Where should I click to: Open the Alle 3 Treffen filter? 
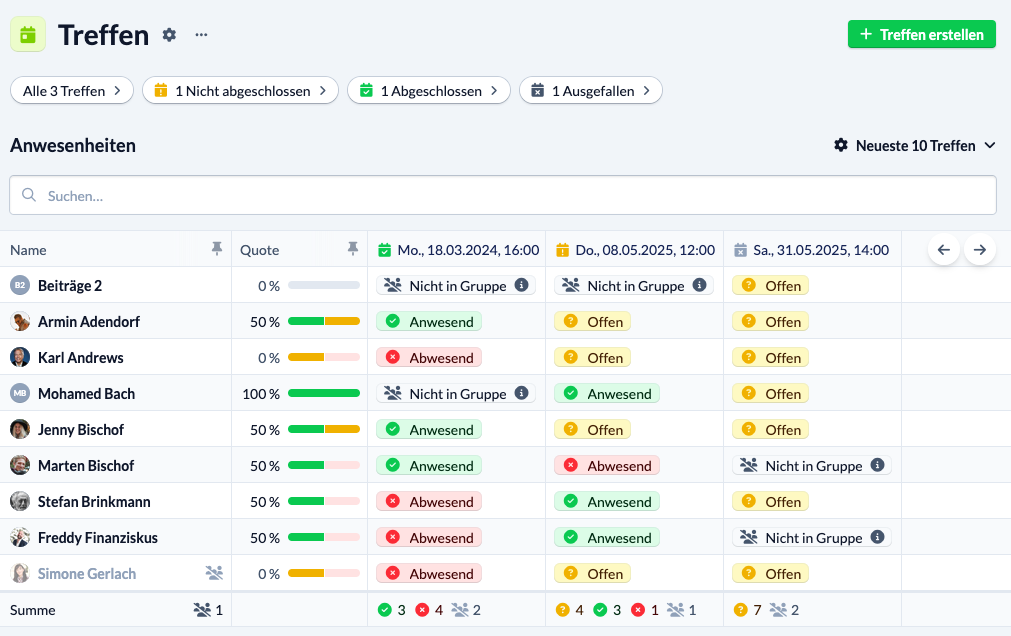coord(72,90)
